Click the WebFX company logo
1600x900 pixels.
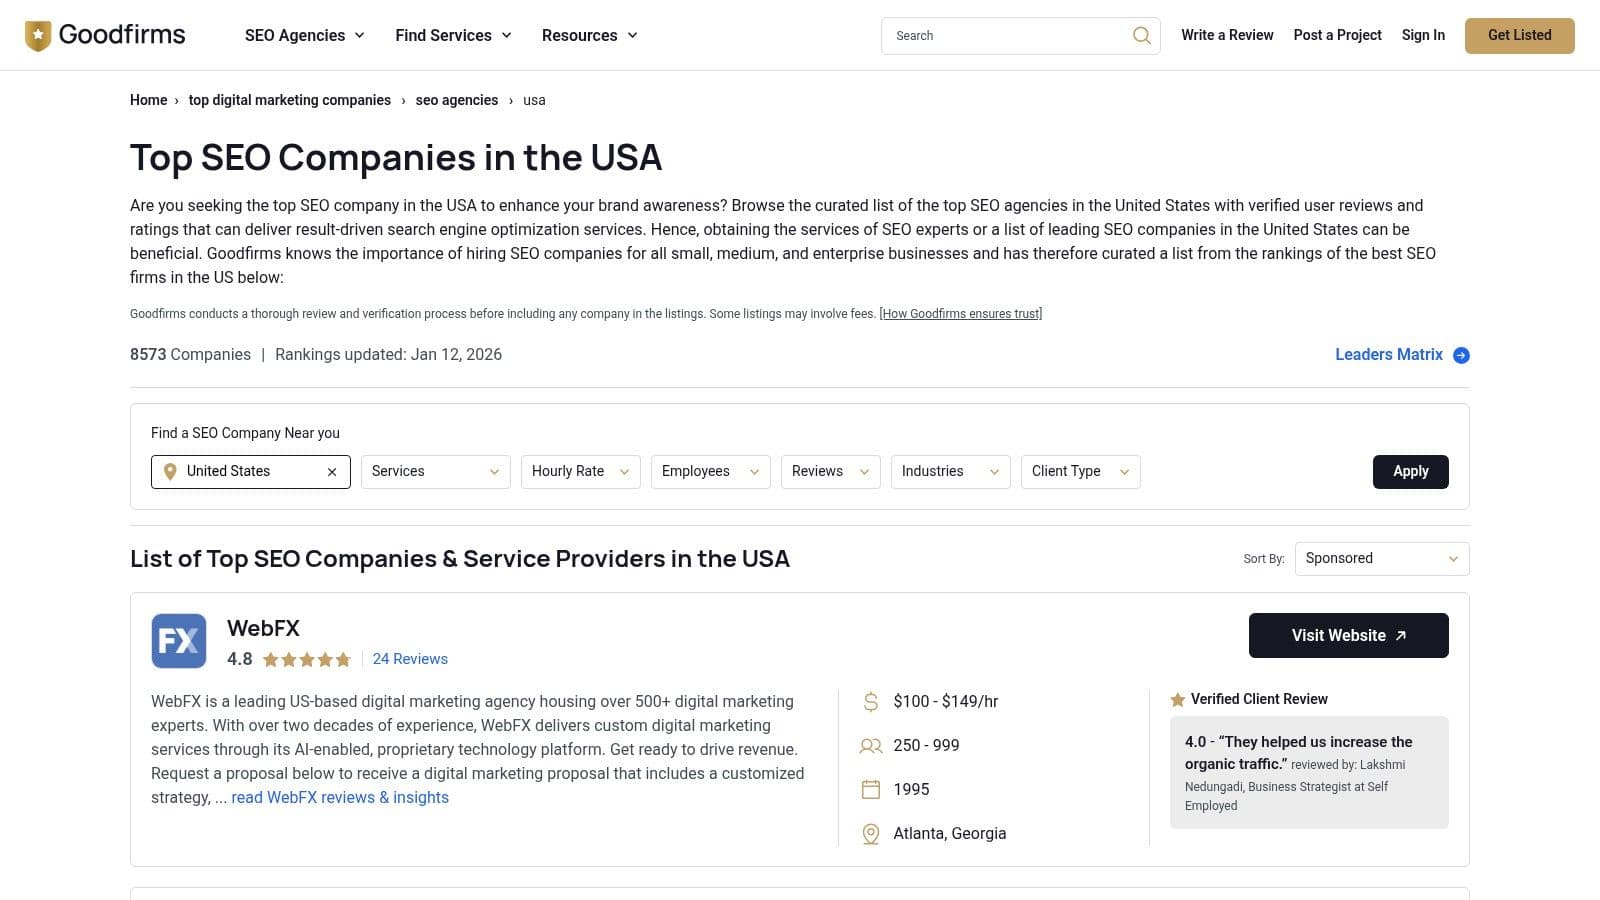pos(179,641)
